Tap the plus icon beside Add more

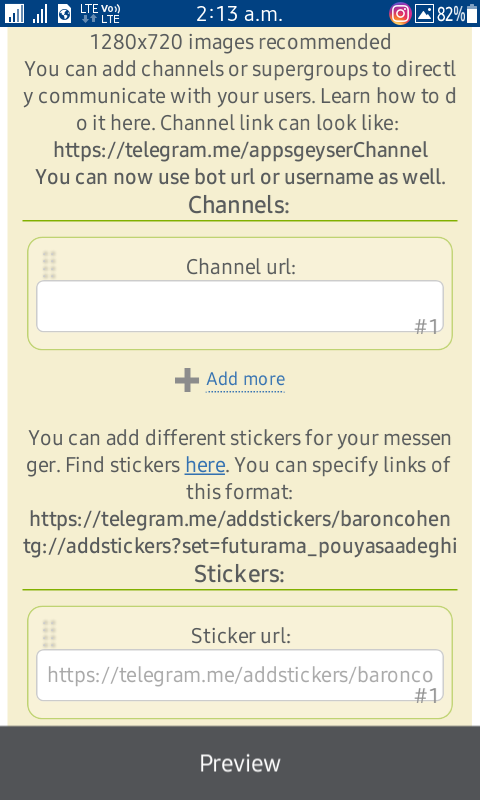[187, 380]
